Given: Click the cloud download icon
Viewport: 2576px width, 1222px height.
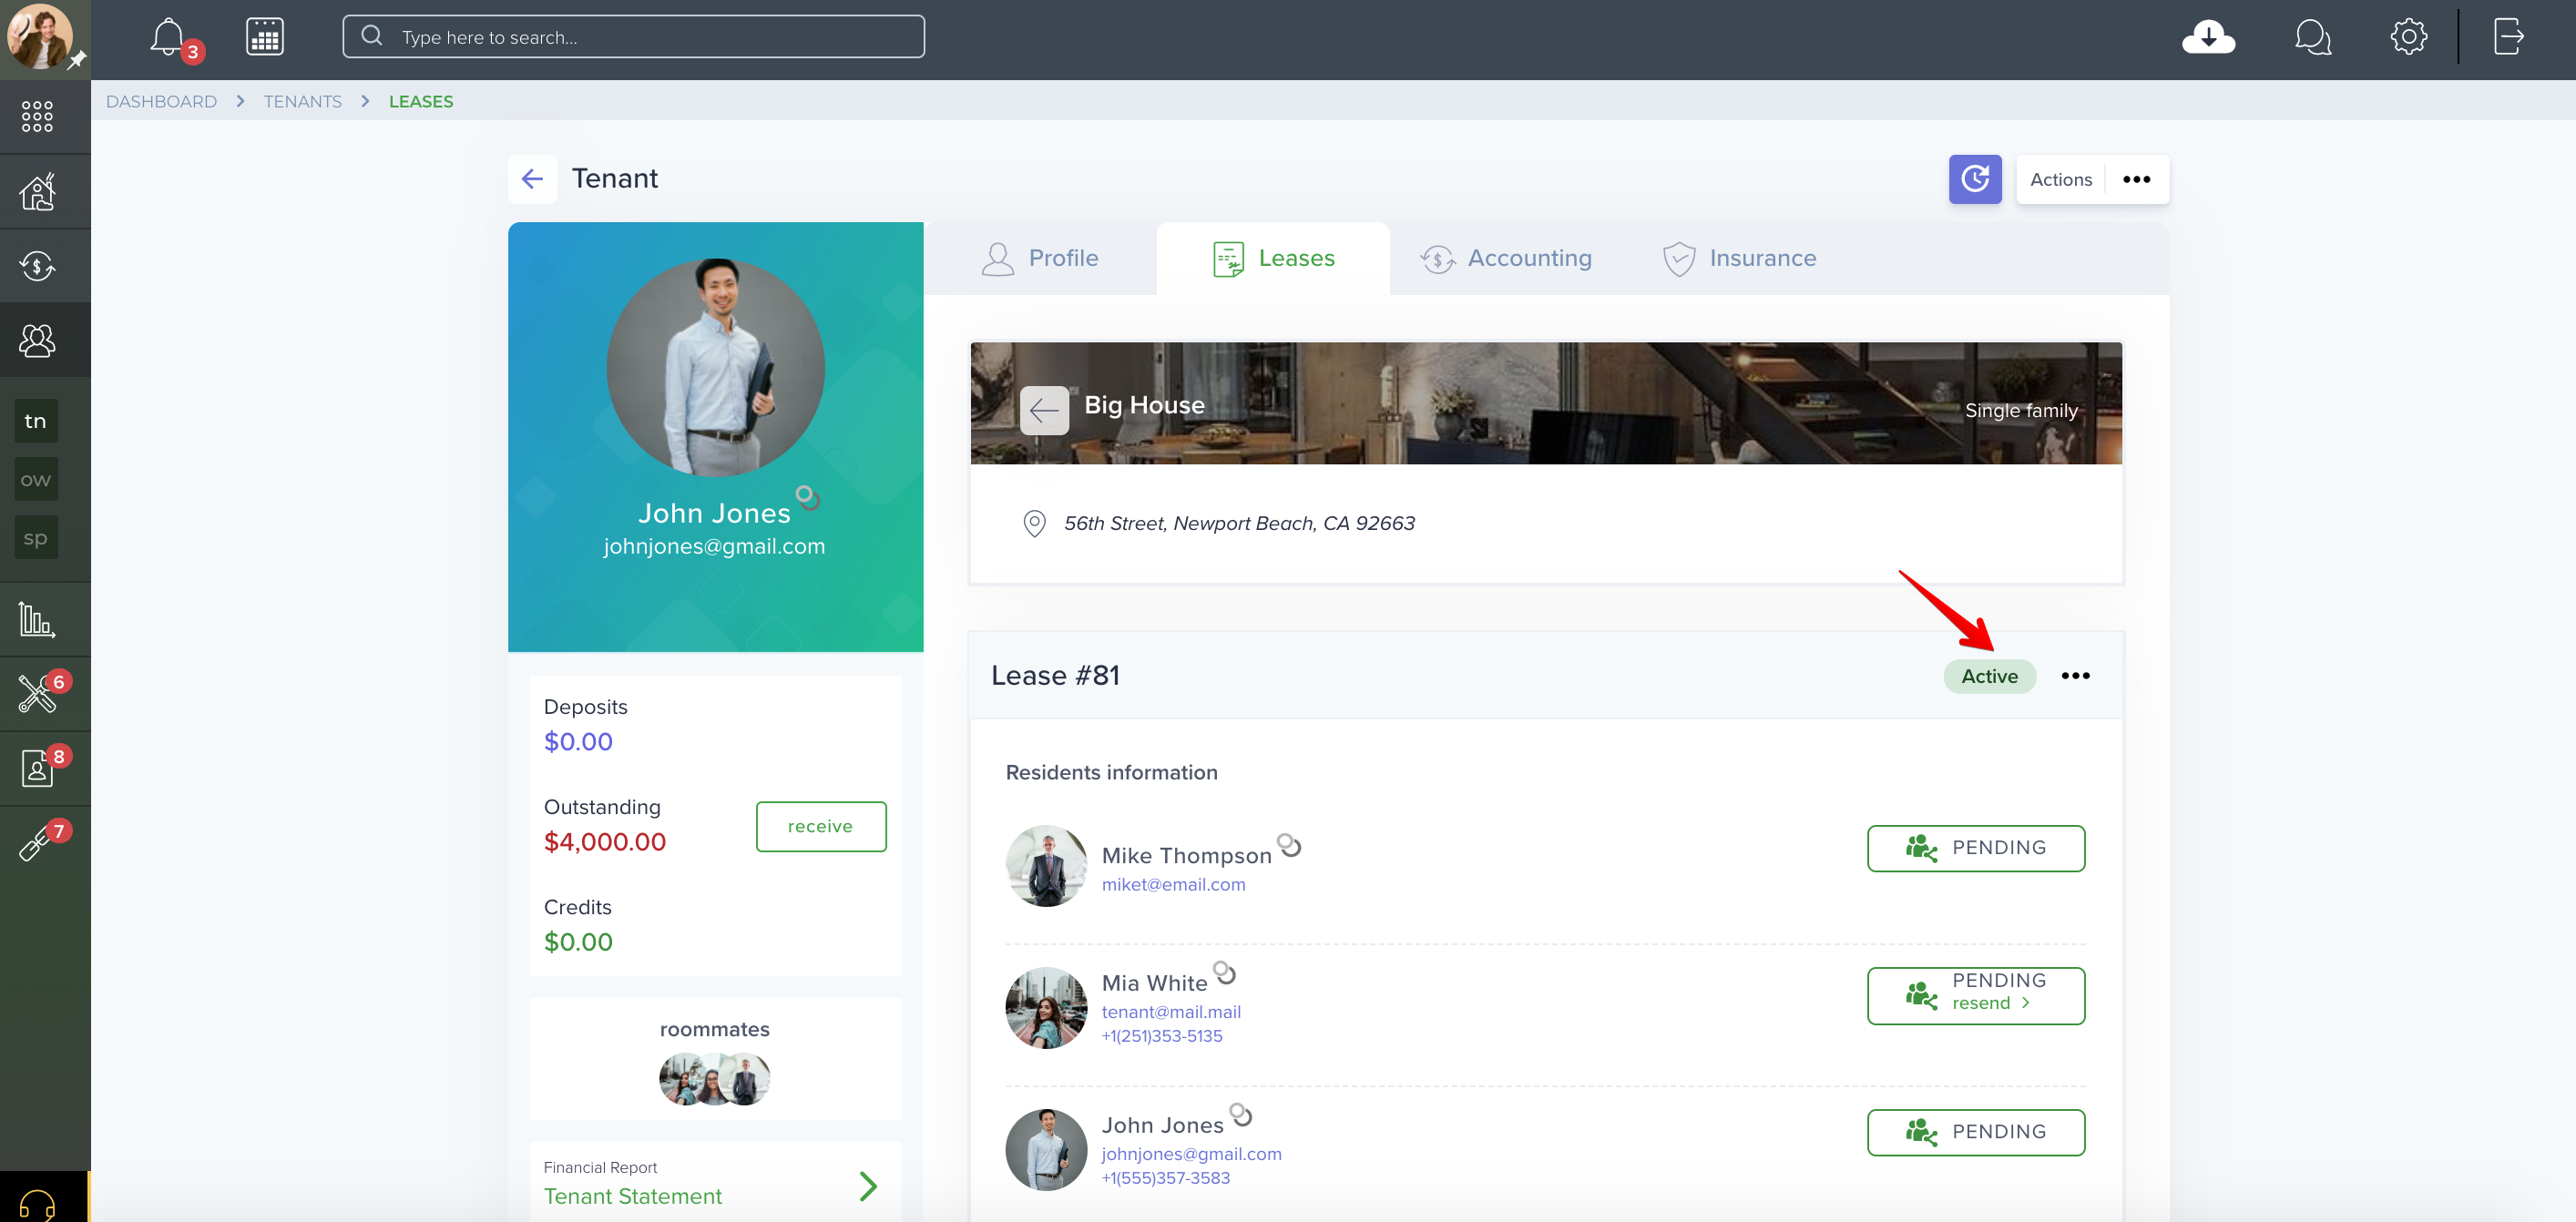Looking at the screenshot, I should click(x=2208, y=37).
